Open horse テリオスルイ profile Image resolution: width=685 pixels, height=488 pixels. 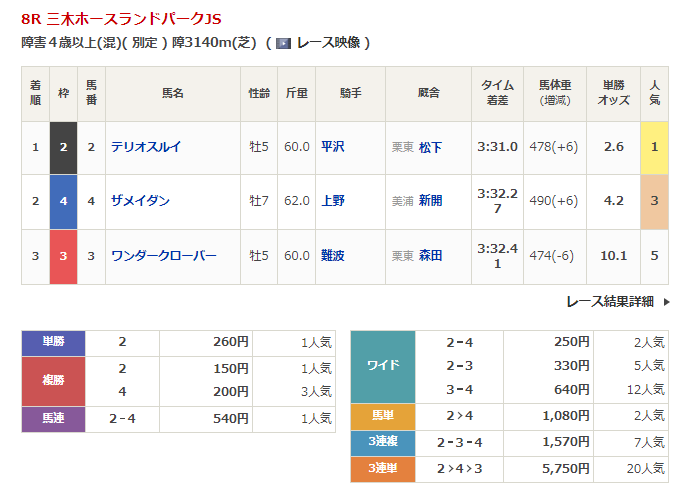(146, 147)
